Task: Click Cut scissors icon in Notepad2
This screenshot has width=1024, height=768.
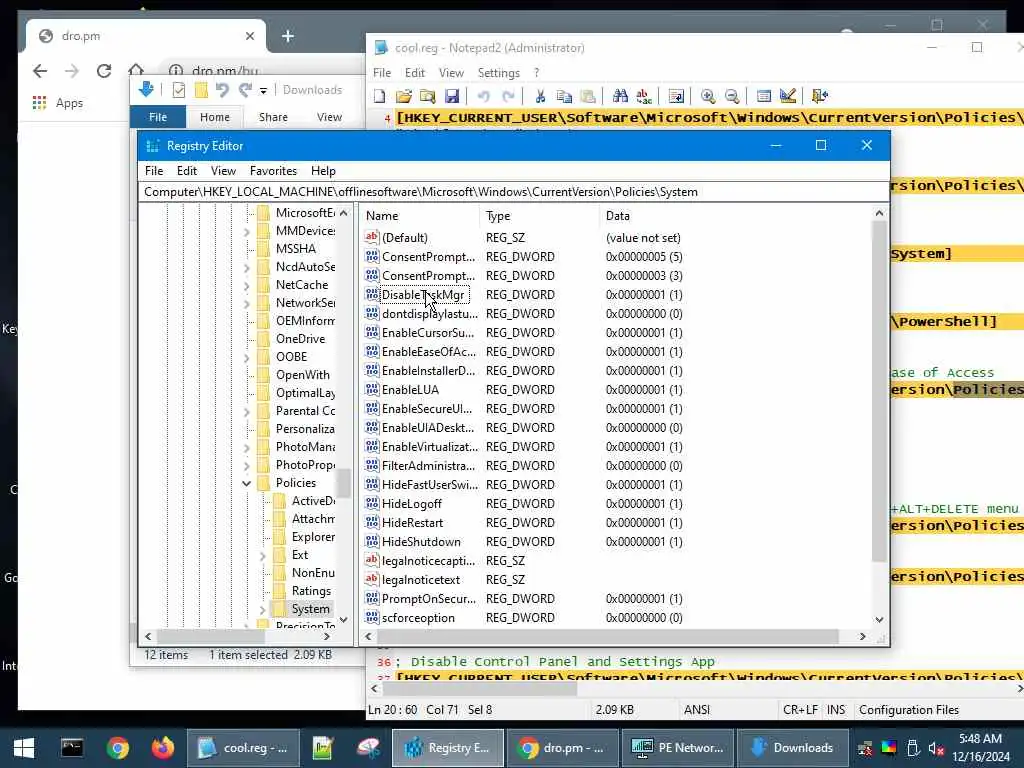Action: click(x=540, y=97)
